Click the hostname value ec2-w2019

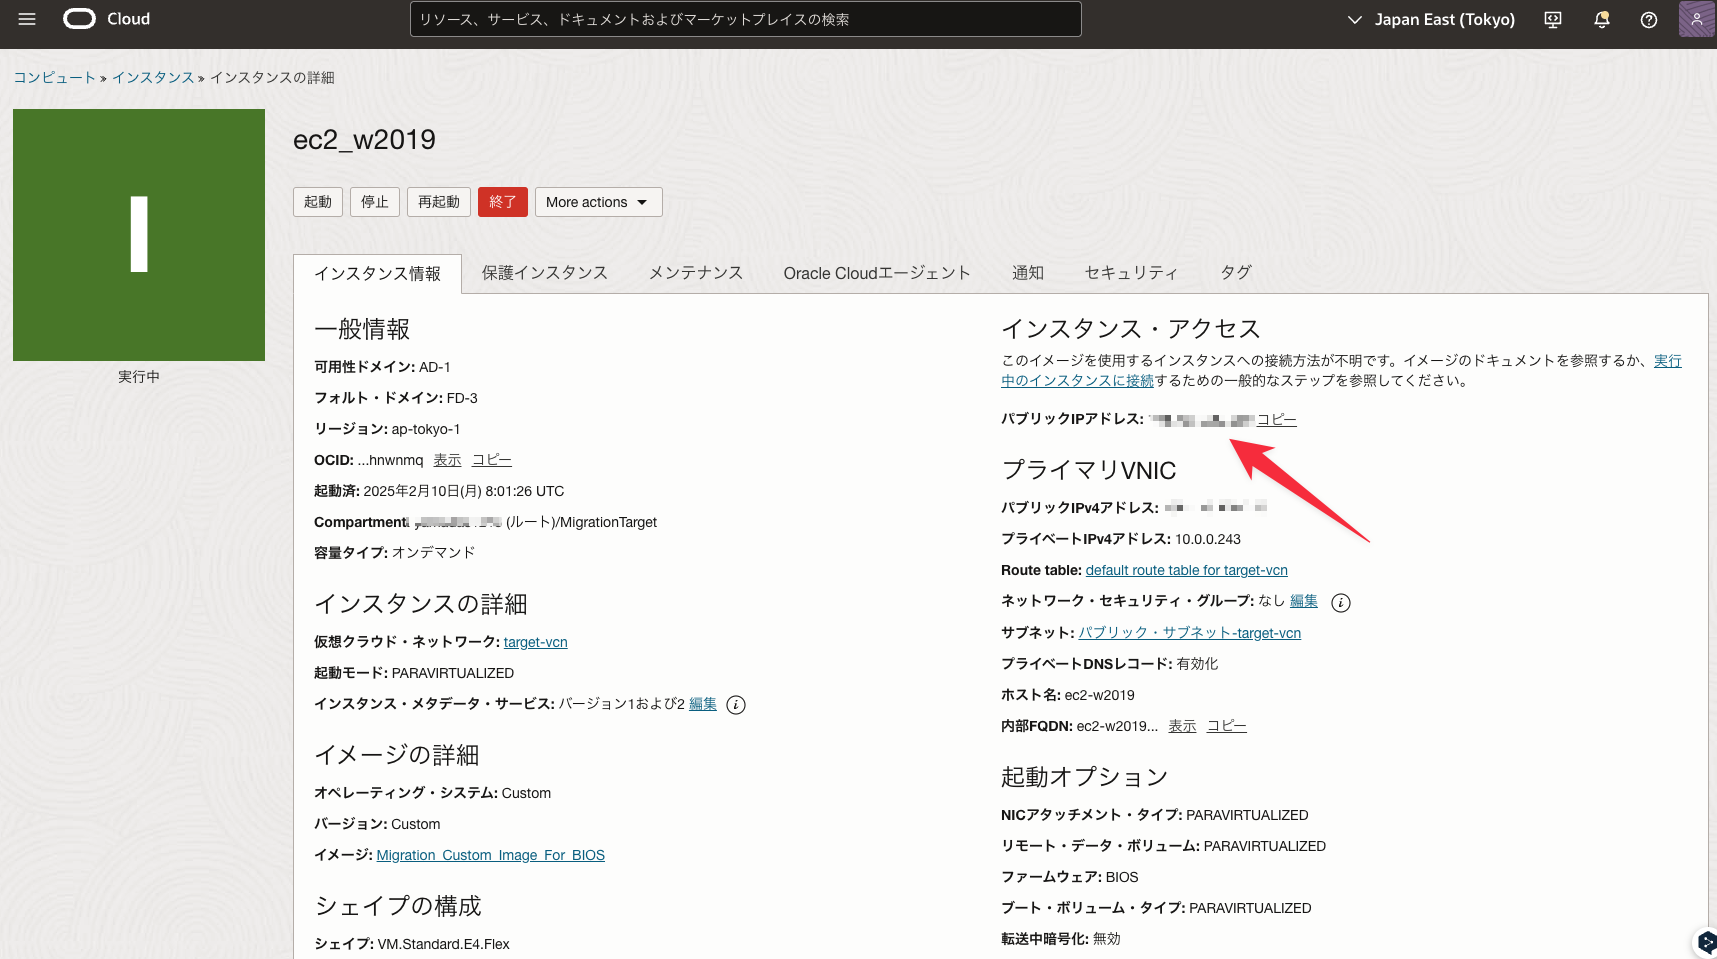pos(1100,695)
